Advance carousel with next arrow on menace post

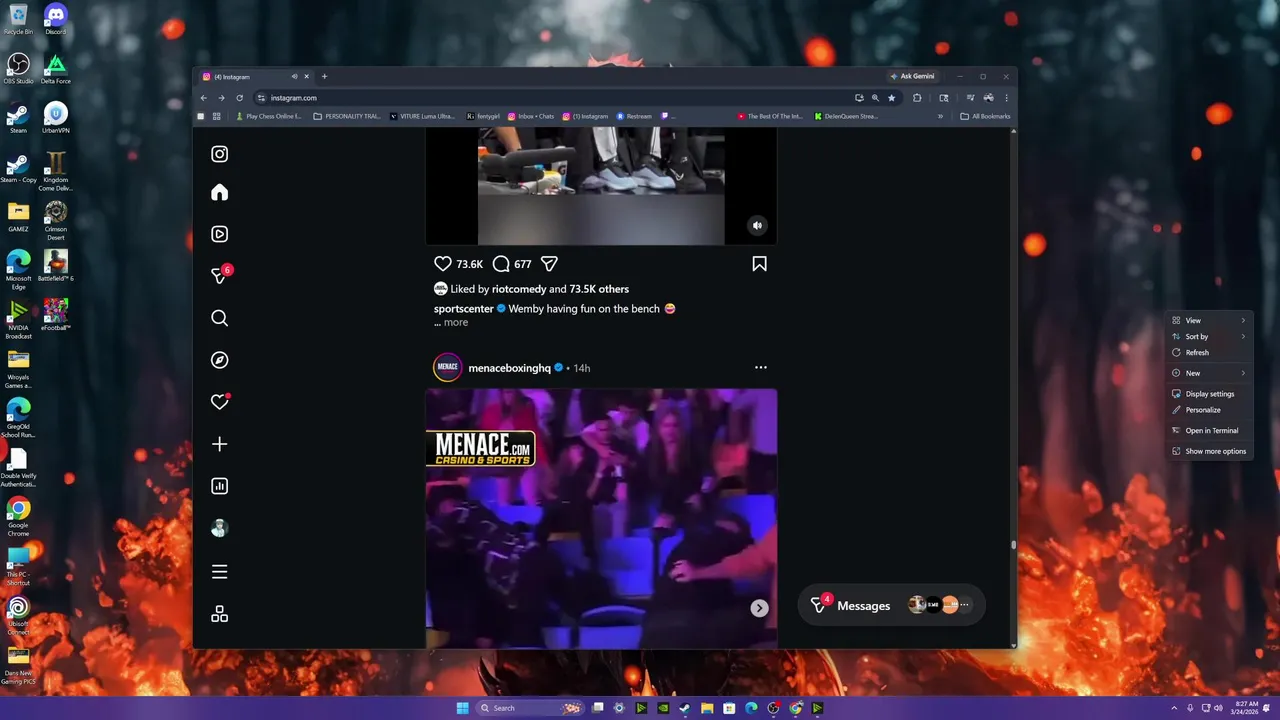pyautogui.click(x=759, y=608)
